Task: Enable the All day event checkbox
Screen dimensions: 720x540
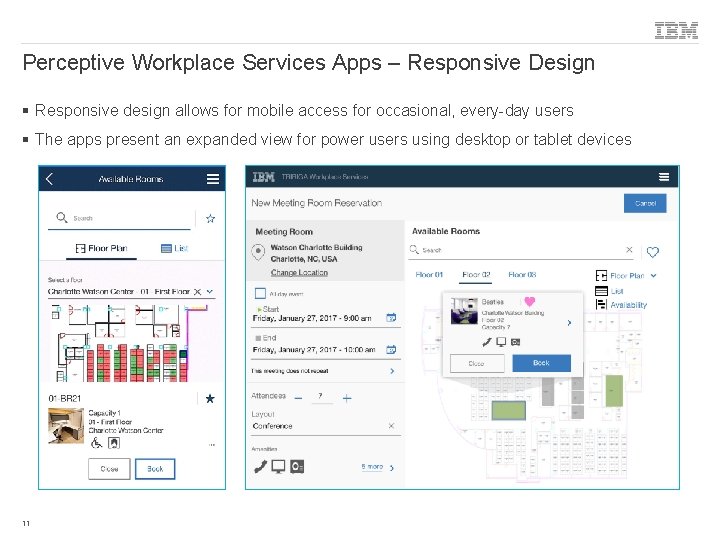Action: [x=260, y=293]
